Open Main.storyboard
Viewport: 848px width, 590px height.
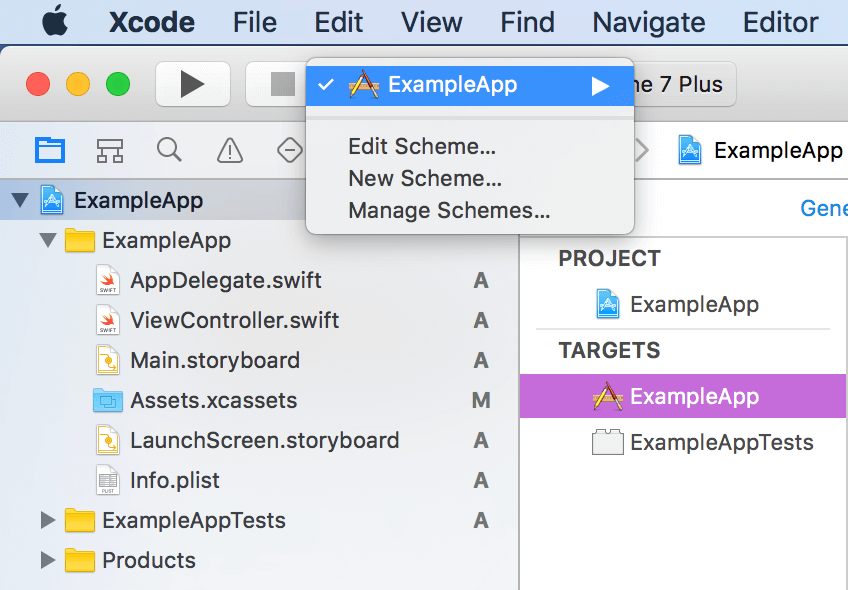(x=215, y=360)
